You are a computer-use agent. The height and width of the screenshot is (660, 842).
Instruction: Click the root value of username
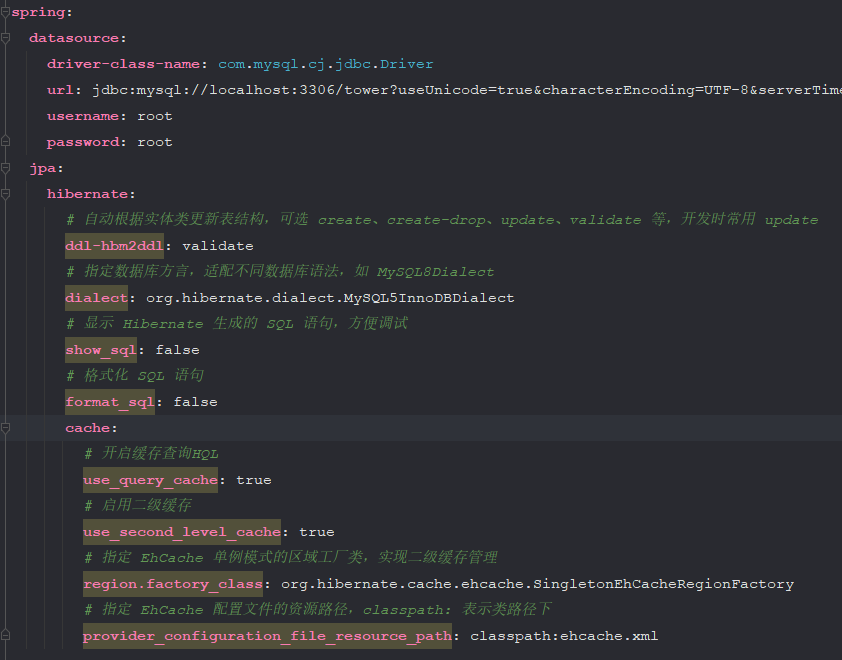(x=155, y=116)
